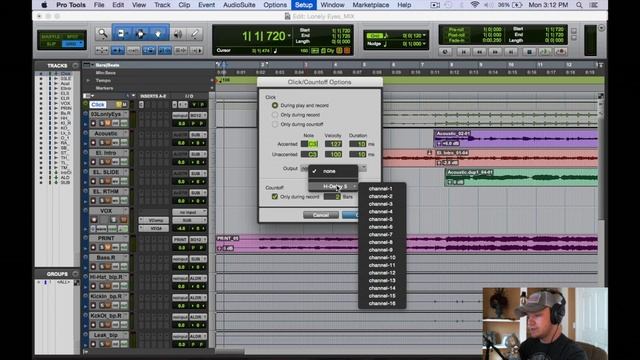Toggle mute on the EL. SLIDE track
640x360 pixels.
pyautogui.click(x=108, y=181)
